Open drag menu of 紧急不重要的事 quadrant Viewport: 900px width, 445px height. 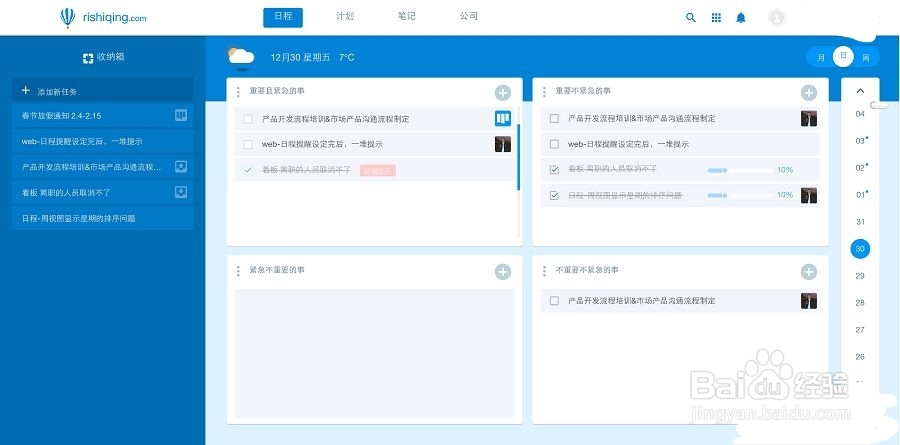(x=238, y=271)
